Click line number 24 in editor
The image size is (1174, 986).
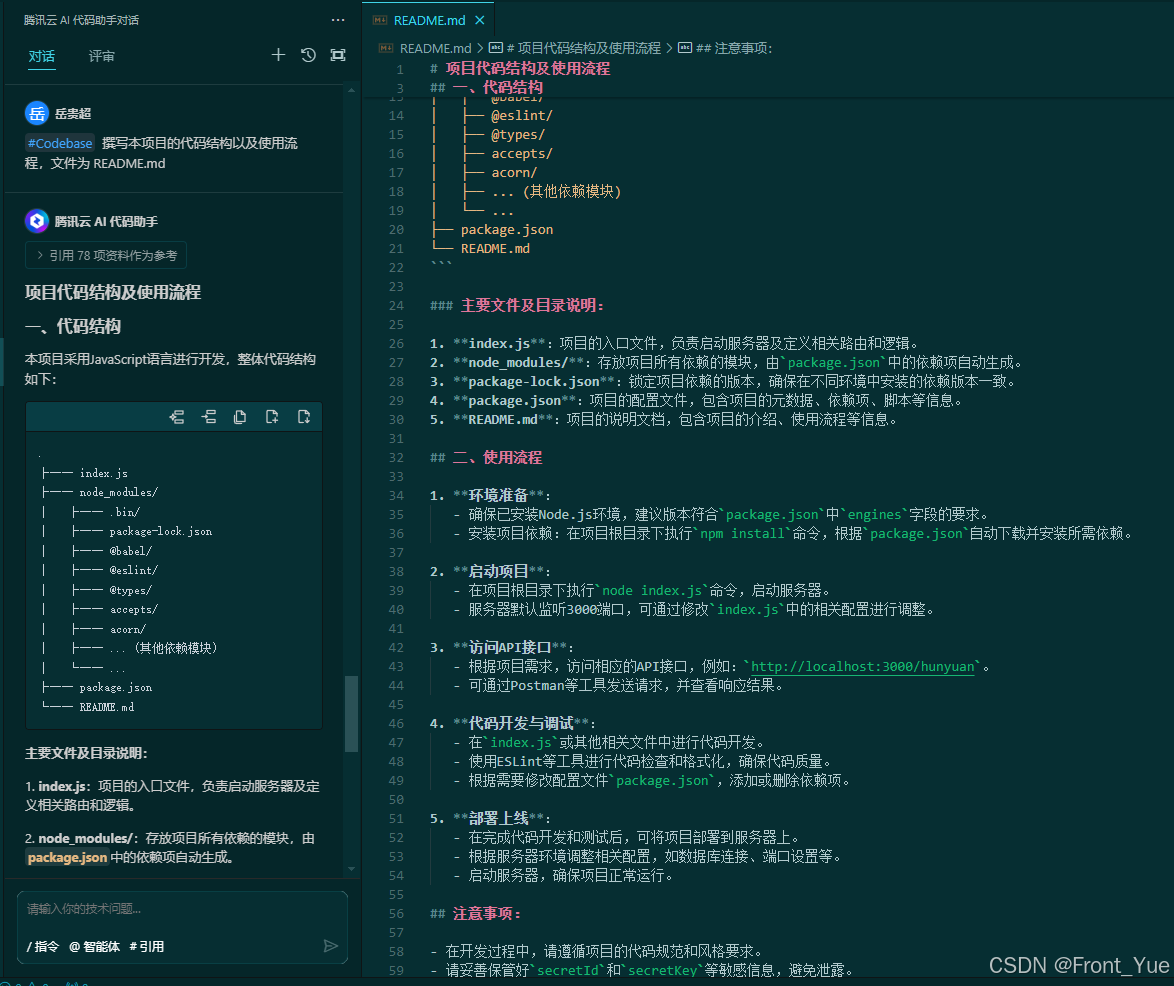click(x=396, y=305)
